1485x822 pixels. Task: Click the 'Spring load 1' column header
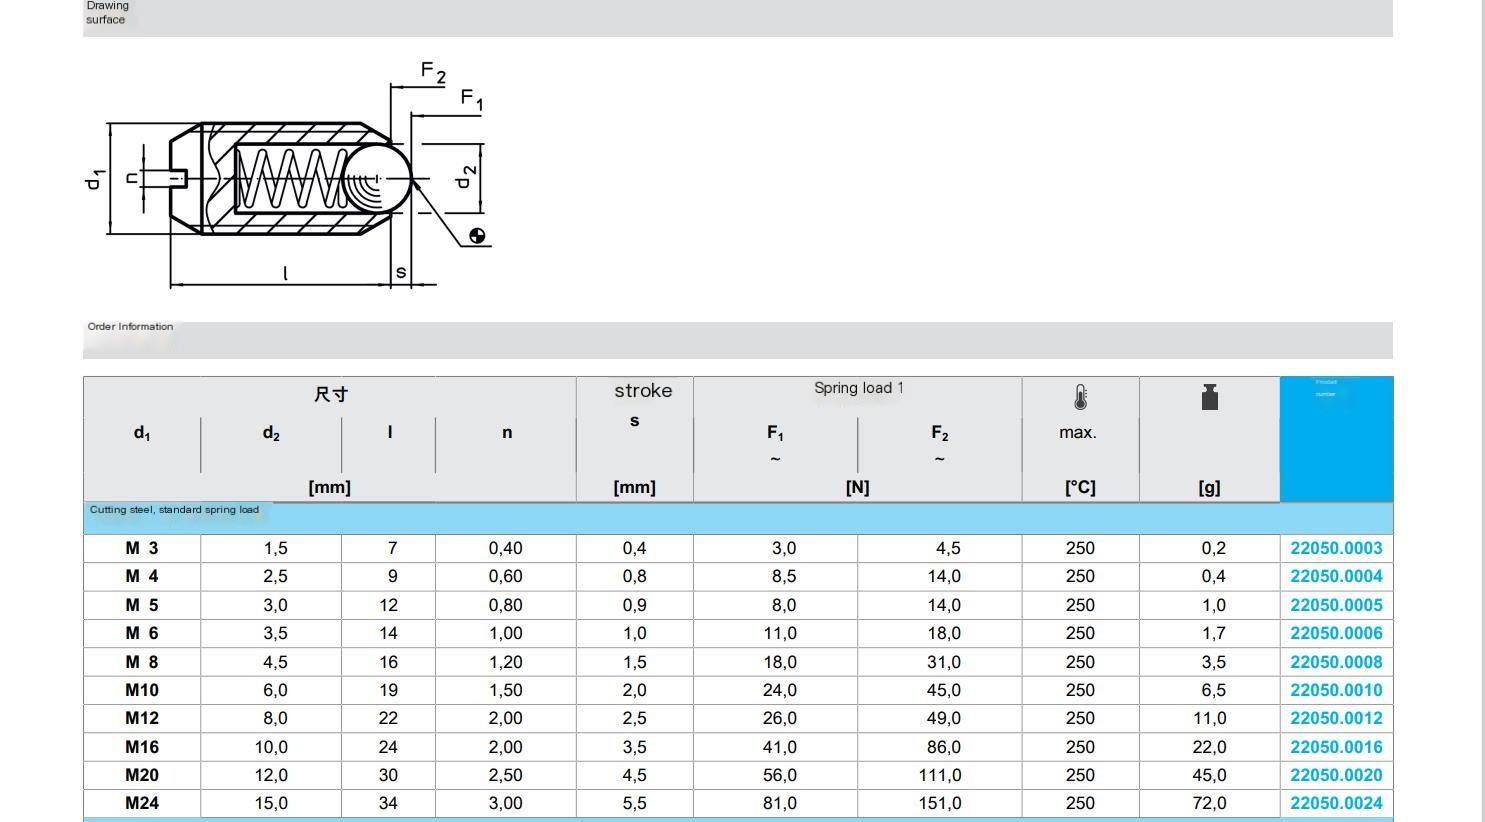tap(858, 388)
